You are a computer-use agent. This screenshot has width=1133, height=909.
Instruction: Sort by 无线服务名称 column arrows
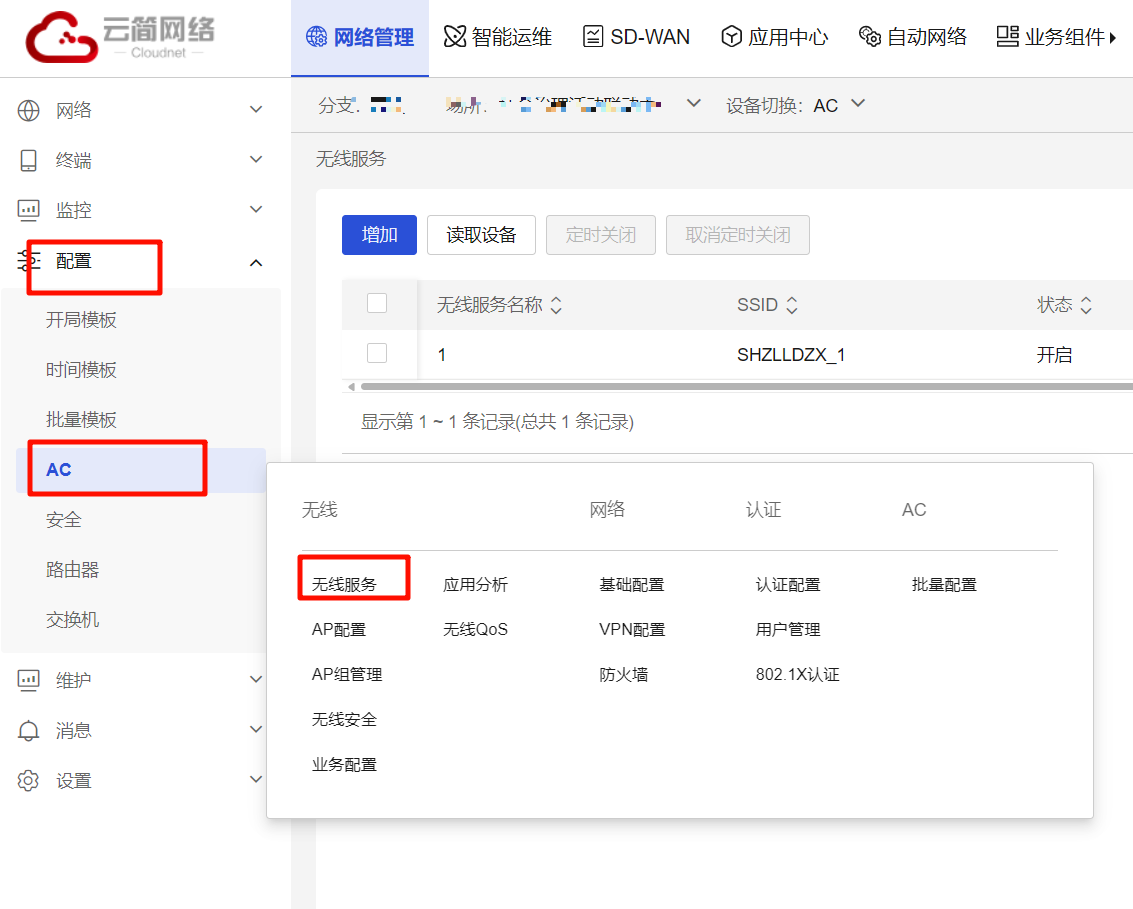click(x=556, y=305)
